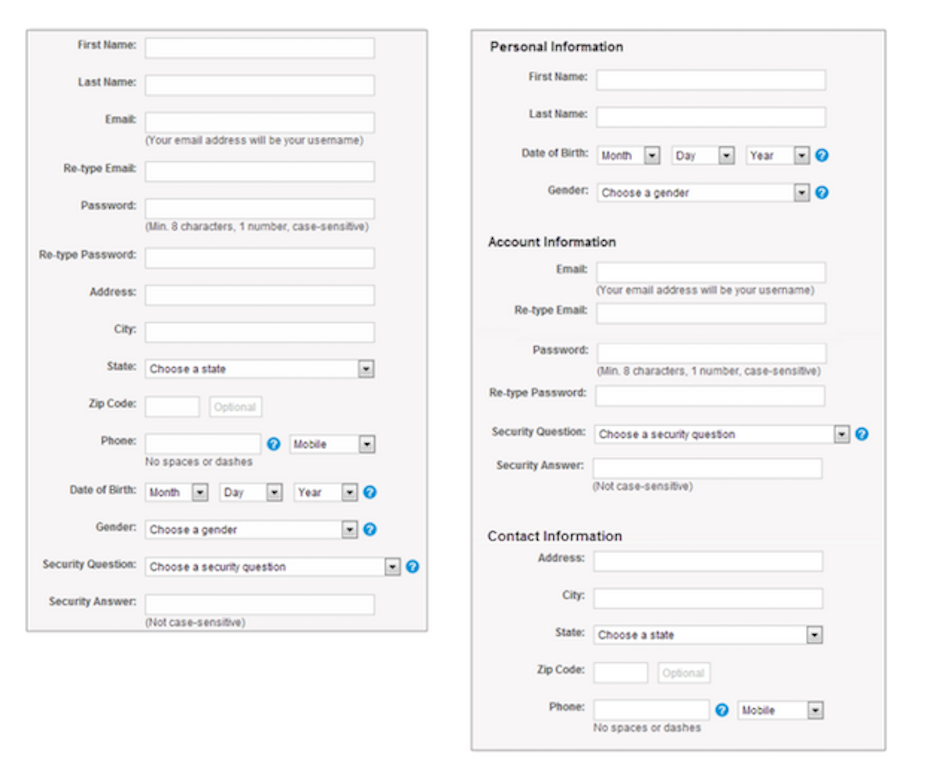Click the Security Question help icon, left form
930x766 pixels.
click(412, 566)
